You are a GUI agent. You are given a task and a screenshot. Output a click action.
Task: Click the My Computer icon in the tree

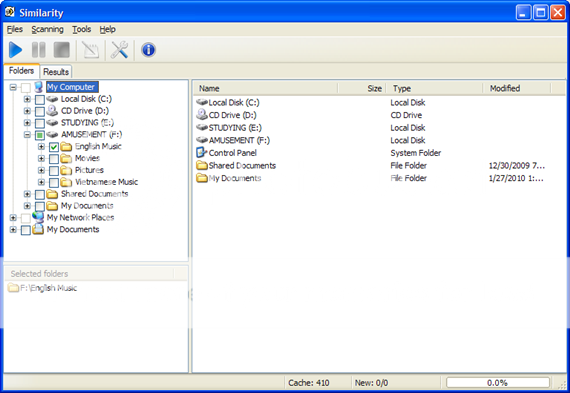(x=39, y=87)
